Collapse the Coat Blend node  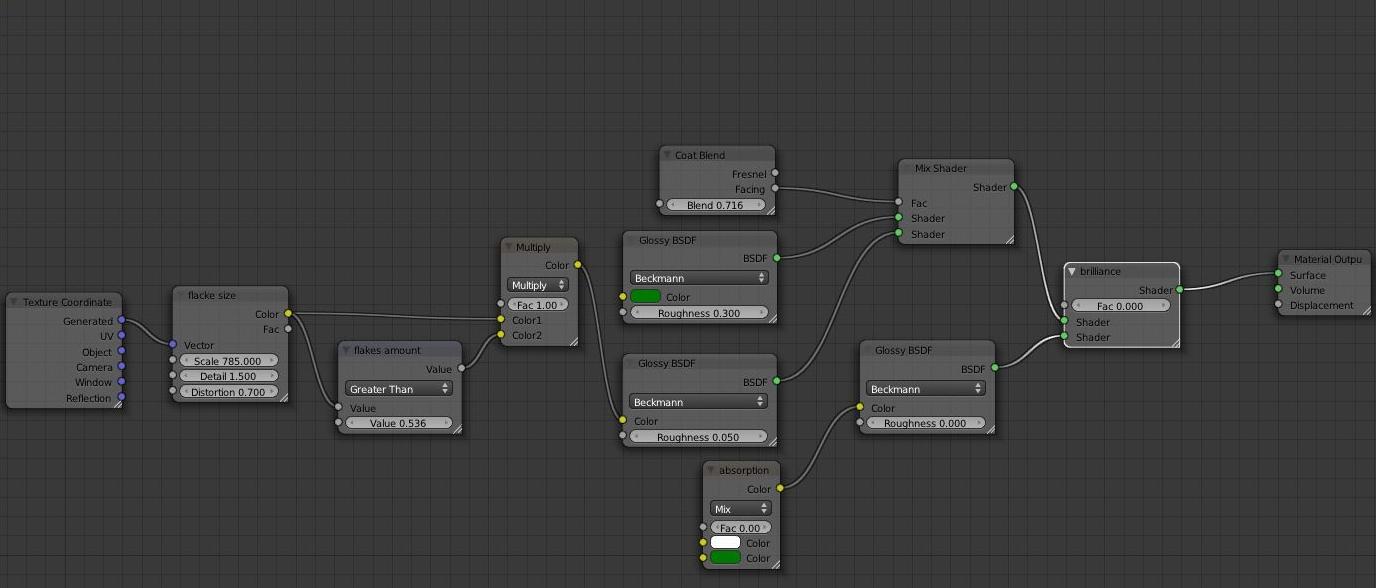pos(667,155)
